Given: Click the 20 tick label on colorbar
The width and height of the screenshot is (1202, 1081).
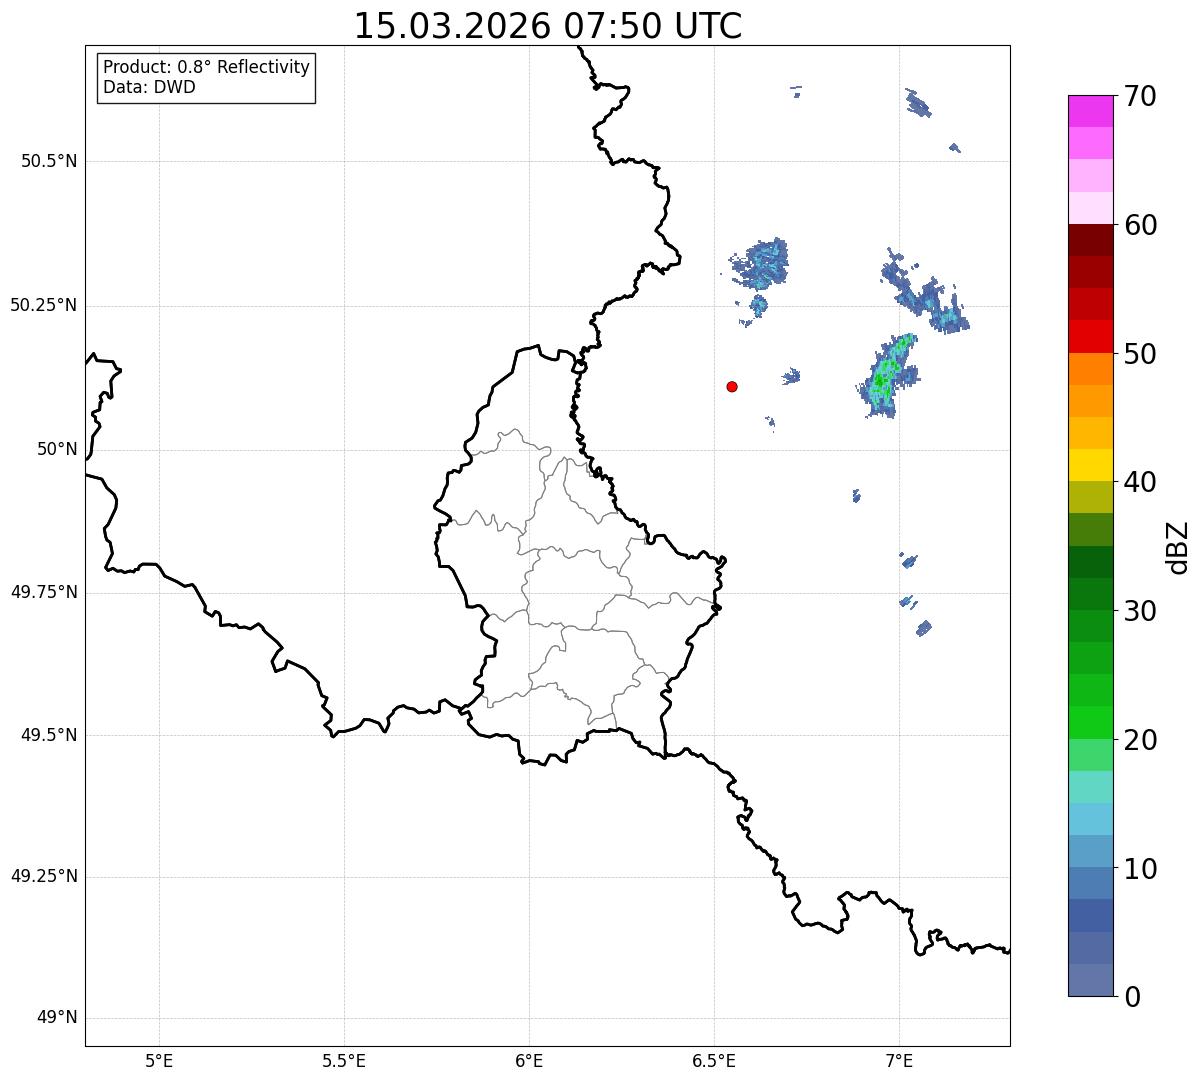Looking at the screenshot, I should pyautogui.click(x=1141, y=740).
